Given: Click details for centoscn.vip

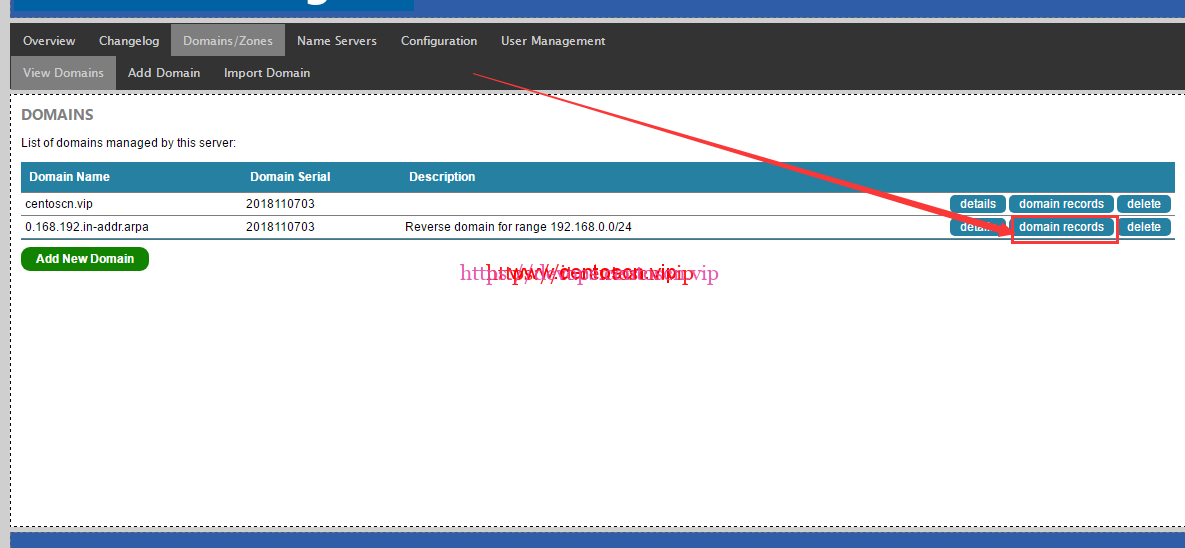Looking at the screenshot, I should tap(977, 204).
